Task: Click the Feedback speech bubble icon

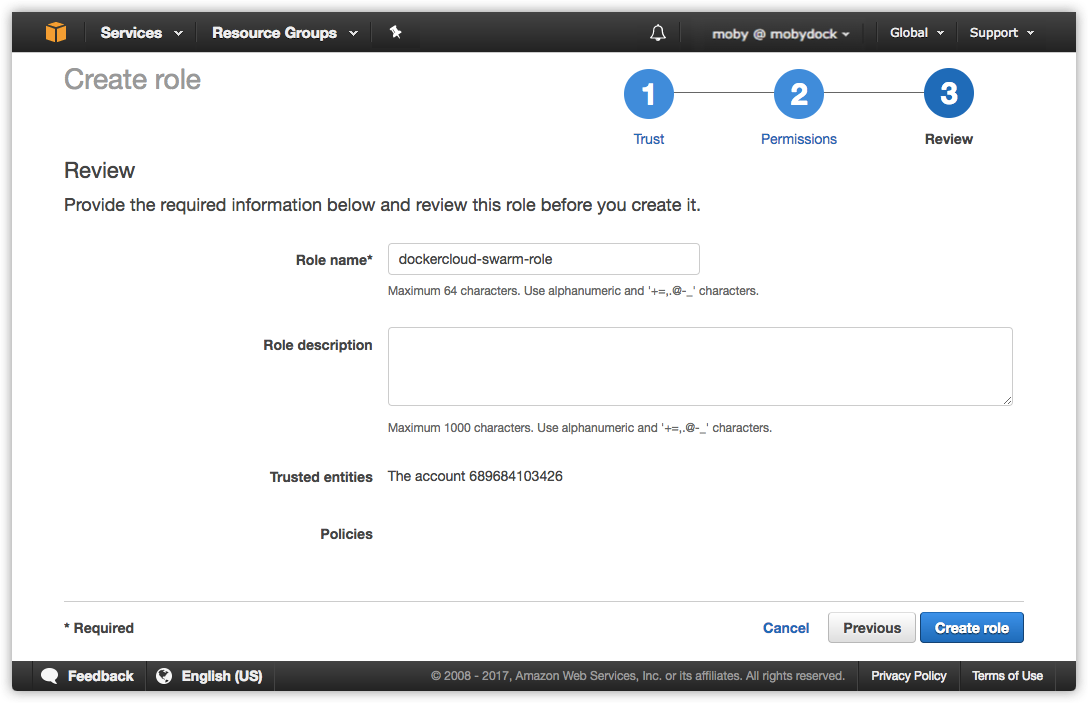Action: tap(51, 676)
